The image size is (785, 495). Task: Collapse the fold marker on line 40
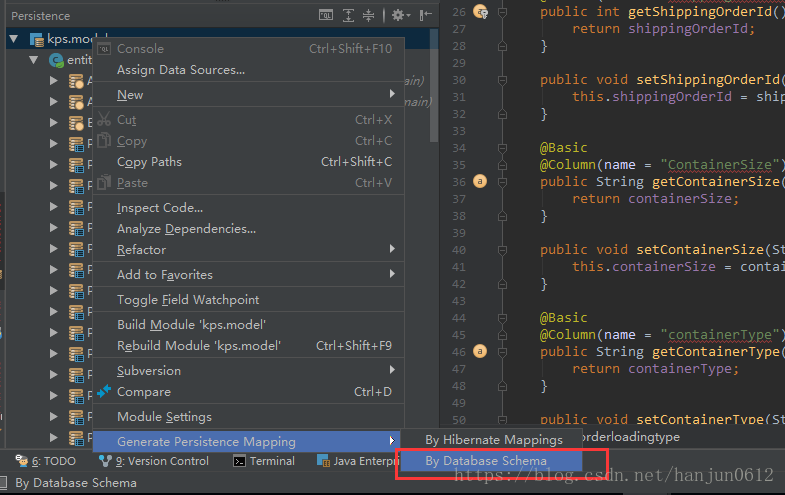503,250
